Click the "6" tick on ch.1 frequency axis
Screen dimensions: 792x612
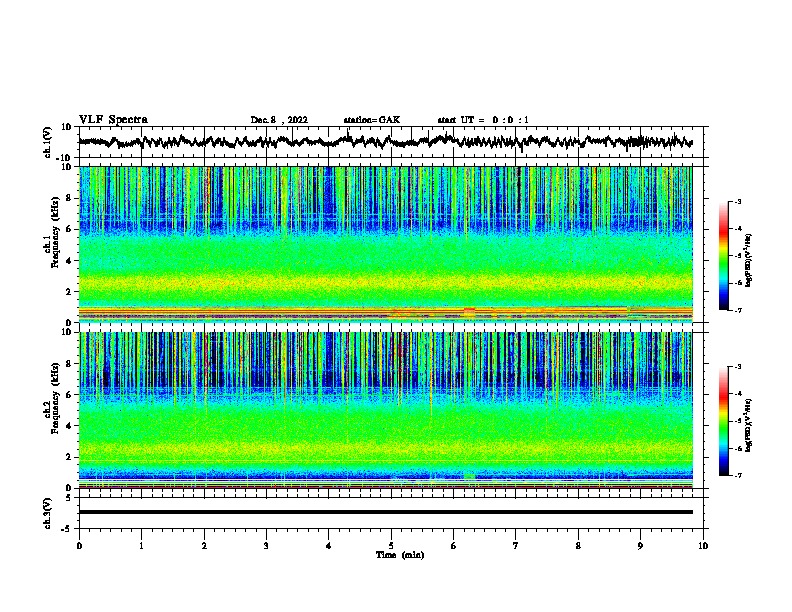click(x=69, y=229)
